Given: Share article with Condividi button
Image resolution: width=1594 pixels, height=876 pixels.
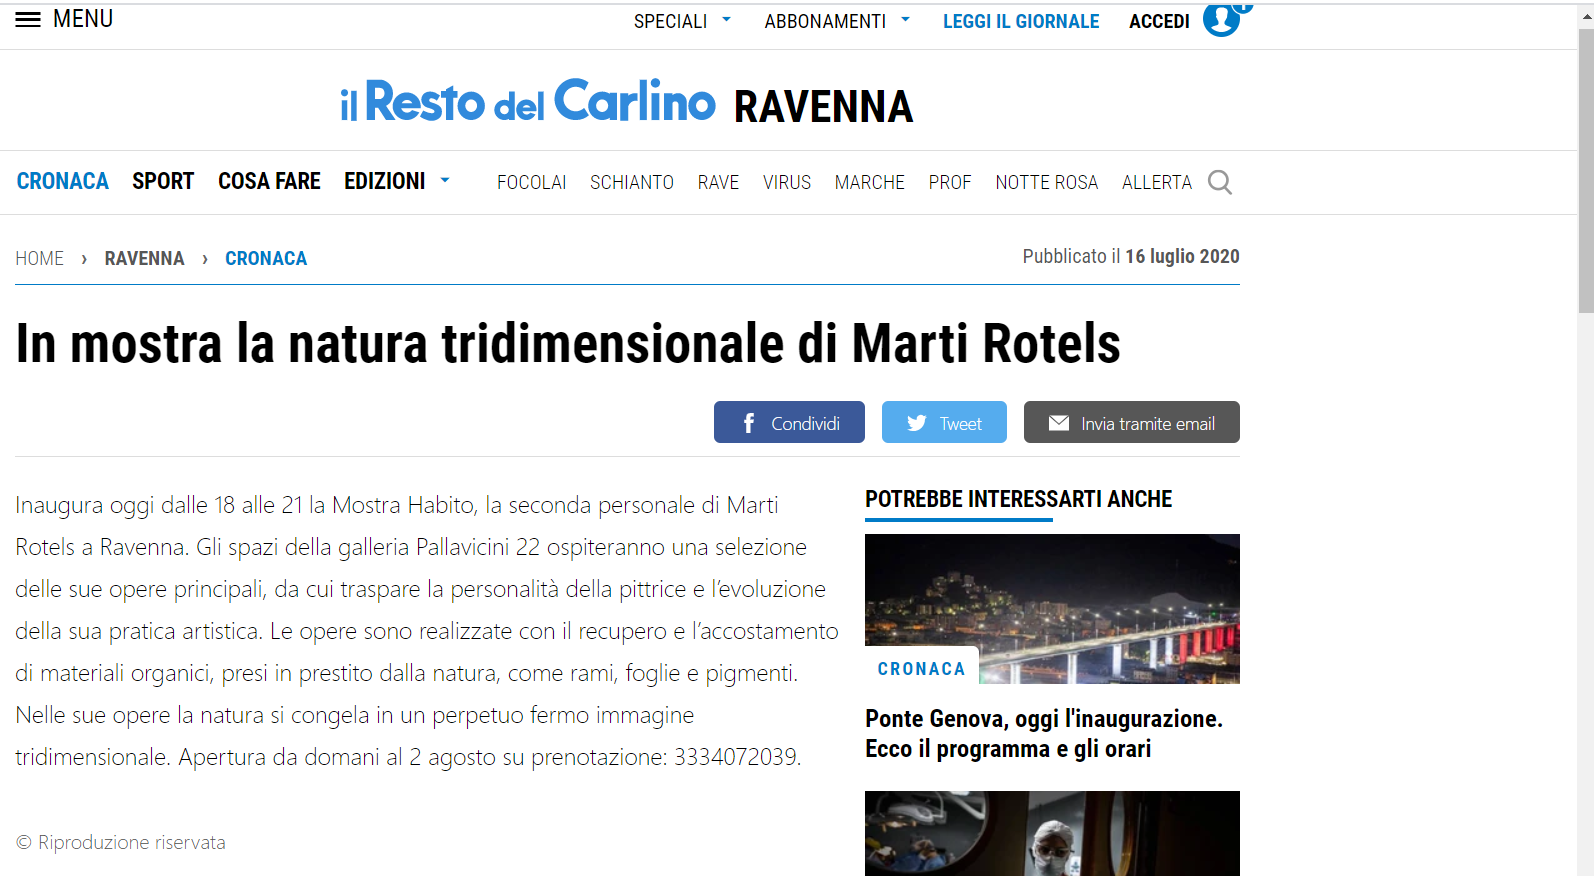Looking at the screenshot, I should click(789, 422).
